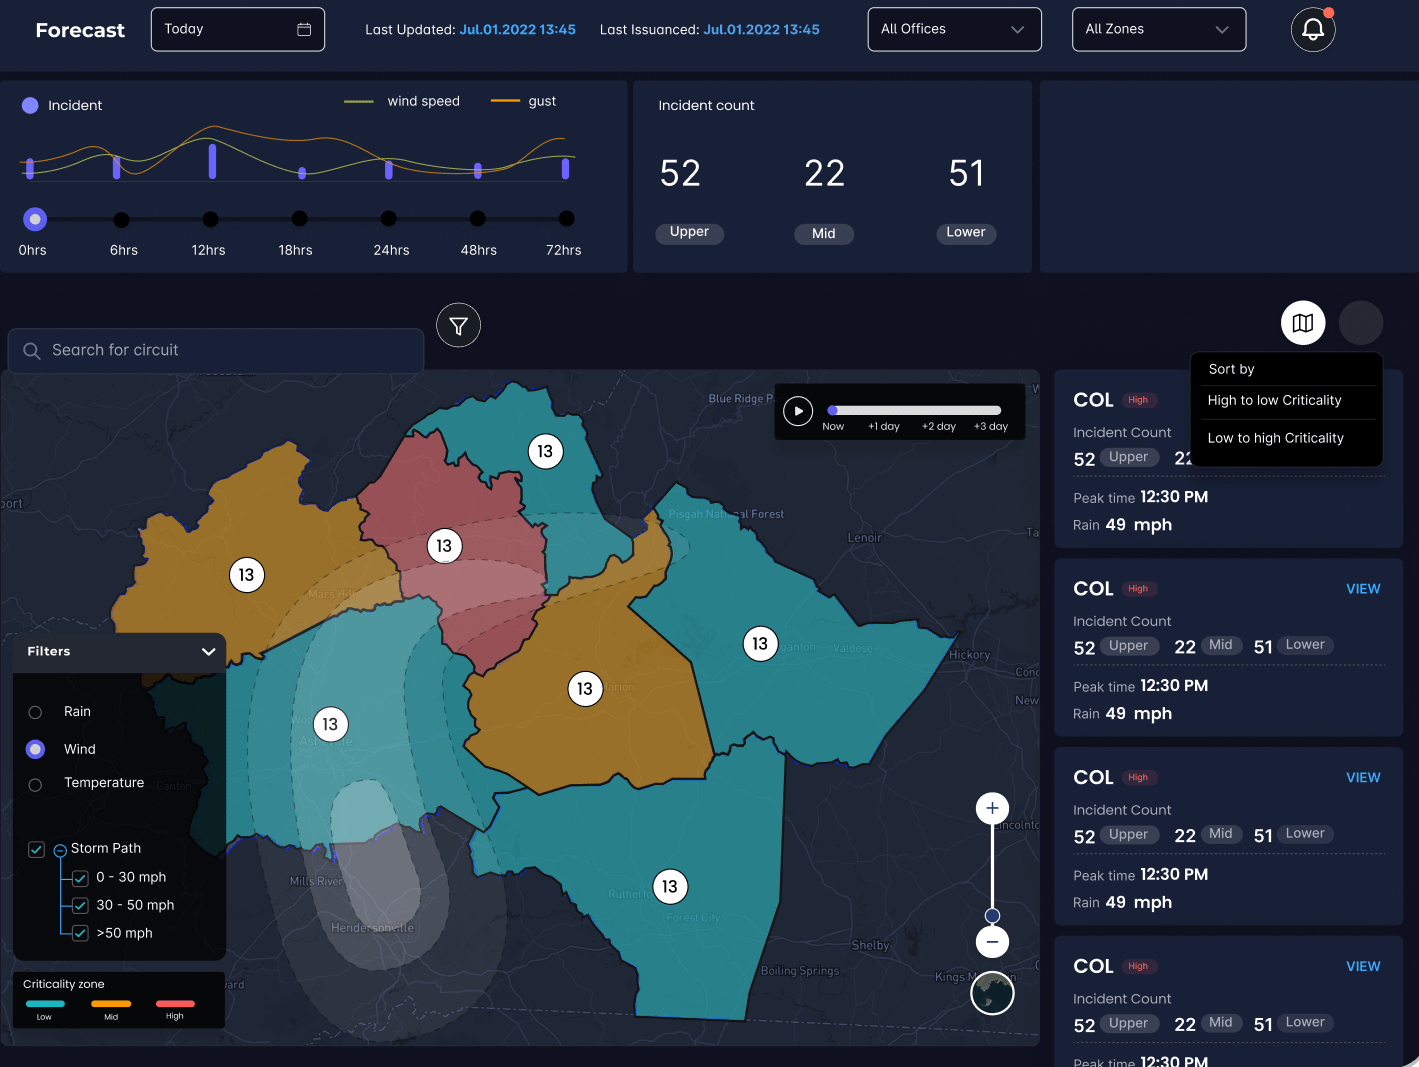Click the playback progress slider bar

914,410
